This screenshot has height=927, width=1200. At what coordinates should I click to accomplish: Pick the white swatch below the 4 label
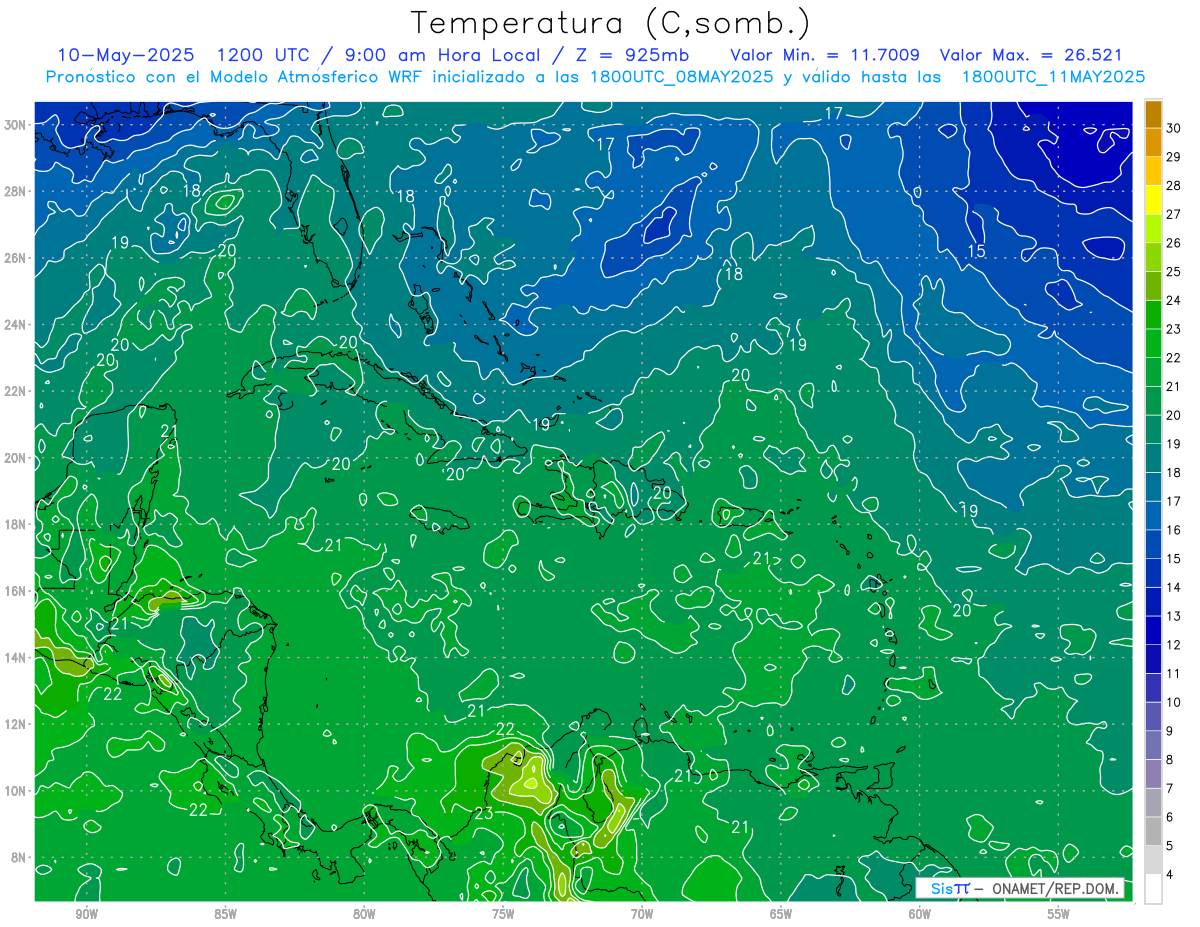[1153, 889]
